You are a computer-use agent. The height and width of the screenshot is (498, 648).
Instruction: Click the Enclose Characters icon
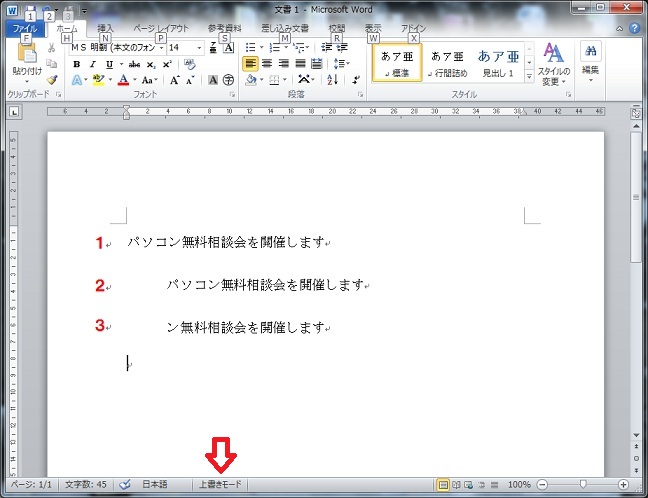coord(228,80)
